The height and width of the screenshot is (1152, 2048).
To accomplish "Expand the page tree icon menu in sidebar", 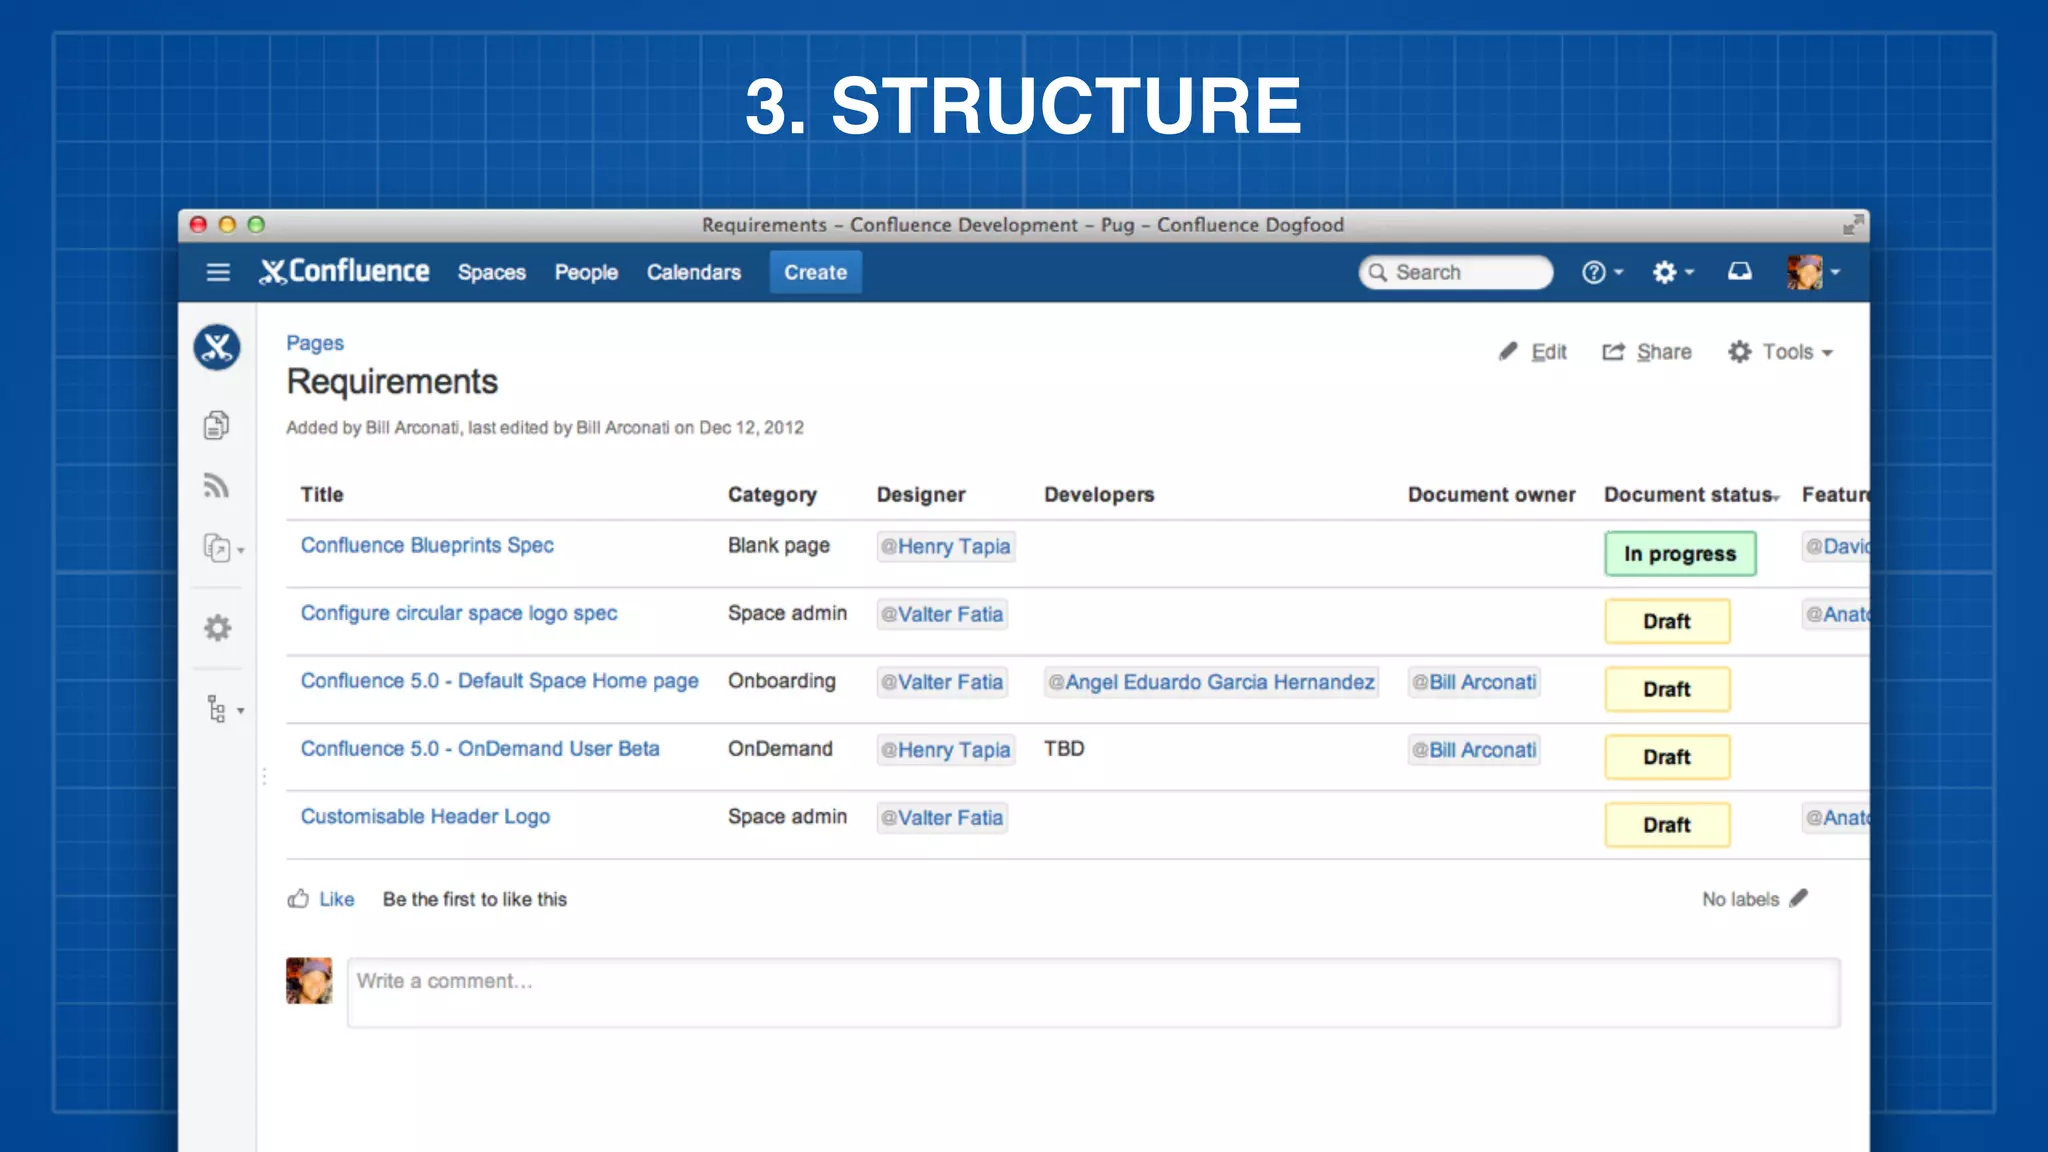I will click(x=224, y=709).
